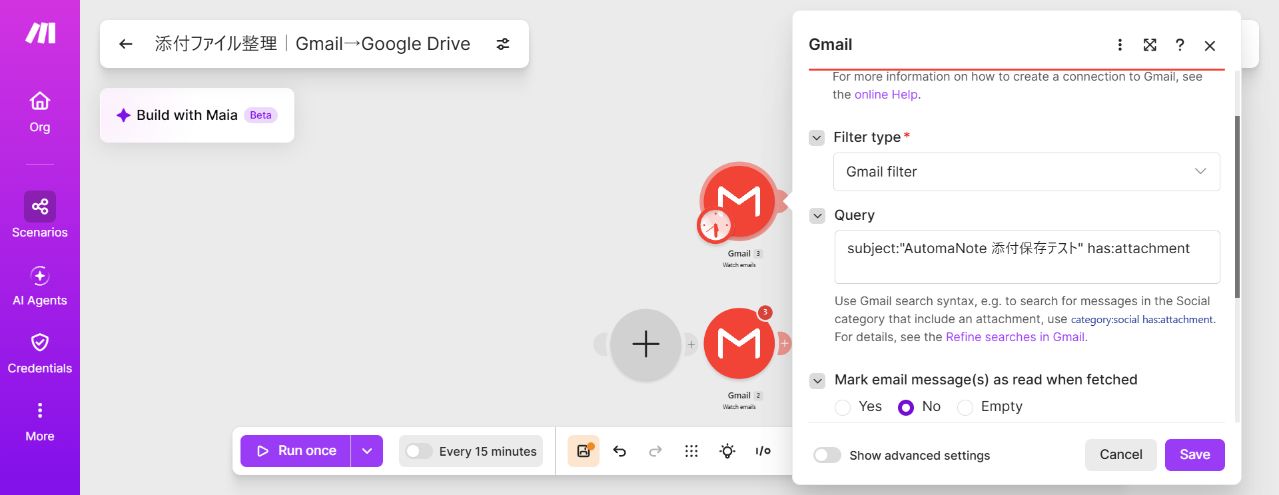Launch Build with Maia assistant
Image resolution: width=1279 pixels, height=495 pixels.
pyautogui.click(x=197, y=115)
